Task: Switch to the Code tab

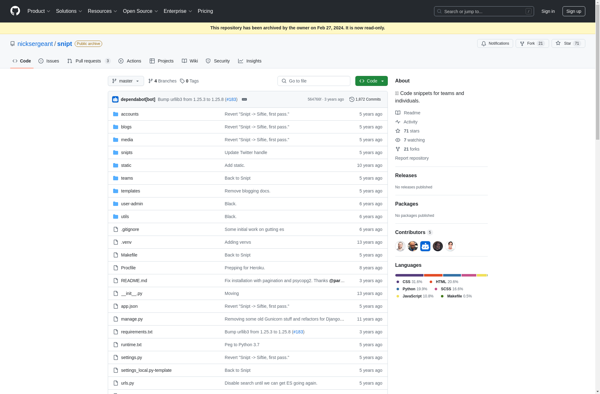Action: [22, 61]
